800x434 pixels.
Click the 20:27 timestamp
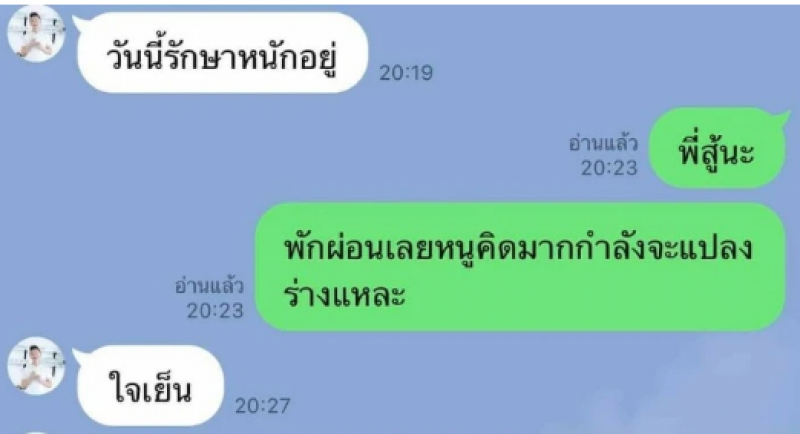[263, 406]
